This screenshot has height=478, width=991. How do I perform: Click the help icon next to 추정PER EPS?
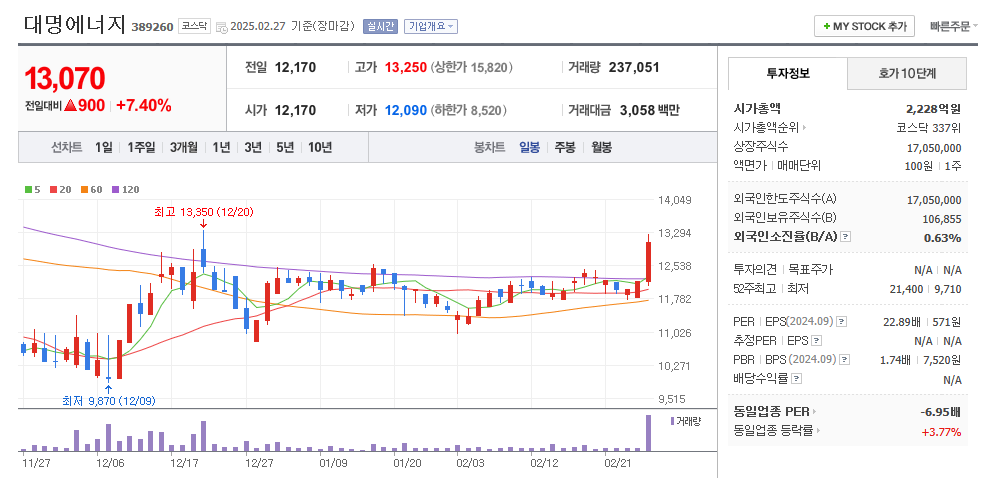pyautogui.click(x=817, y=341)
